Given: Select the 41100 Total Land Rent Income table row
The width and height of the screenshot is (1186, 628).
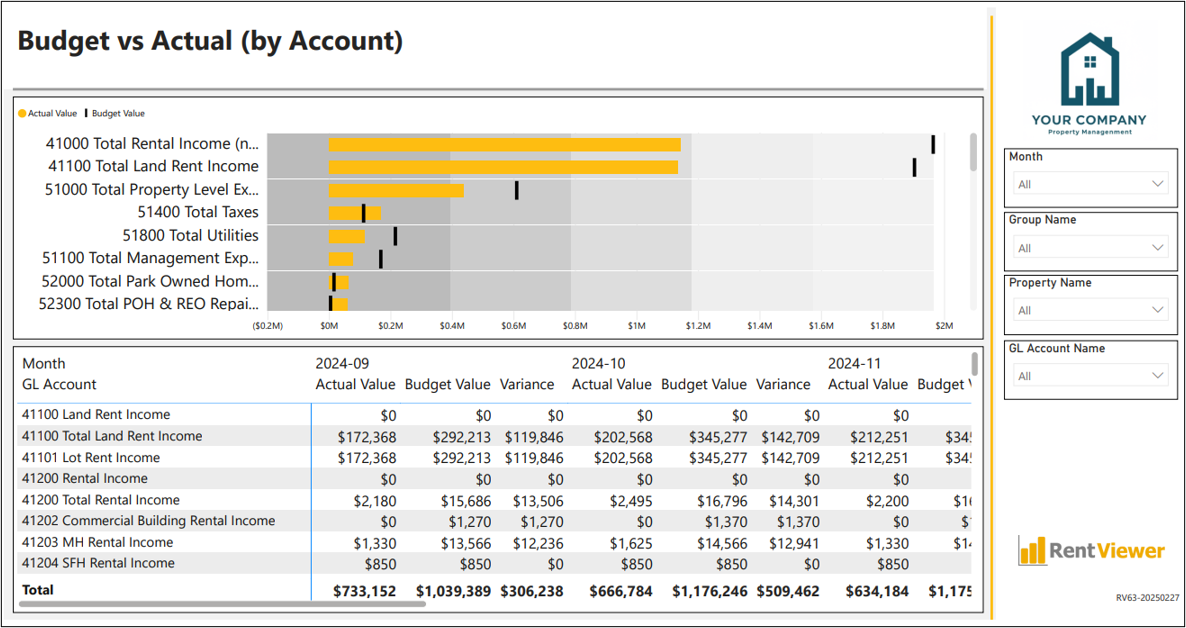Looking at the screenshot, I should (x=495, y=436).
